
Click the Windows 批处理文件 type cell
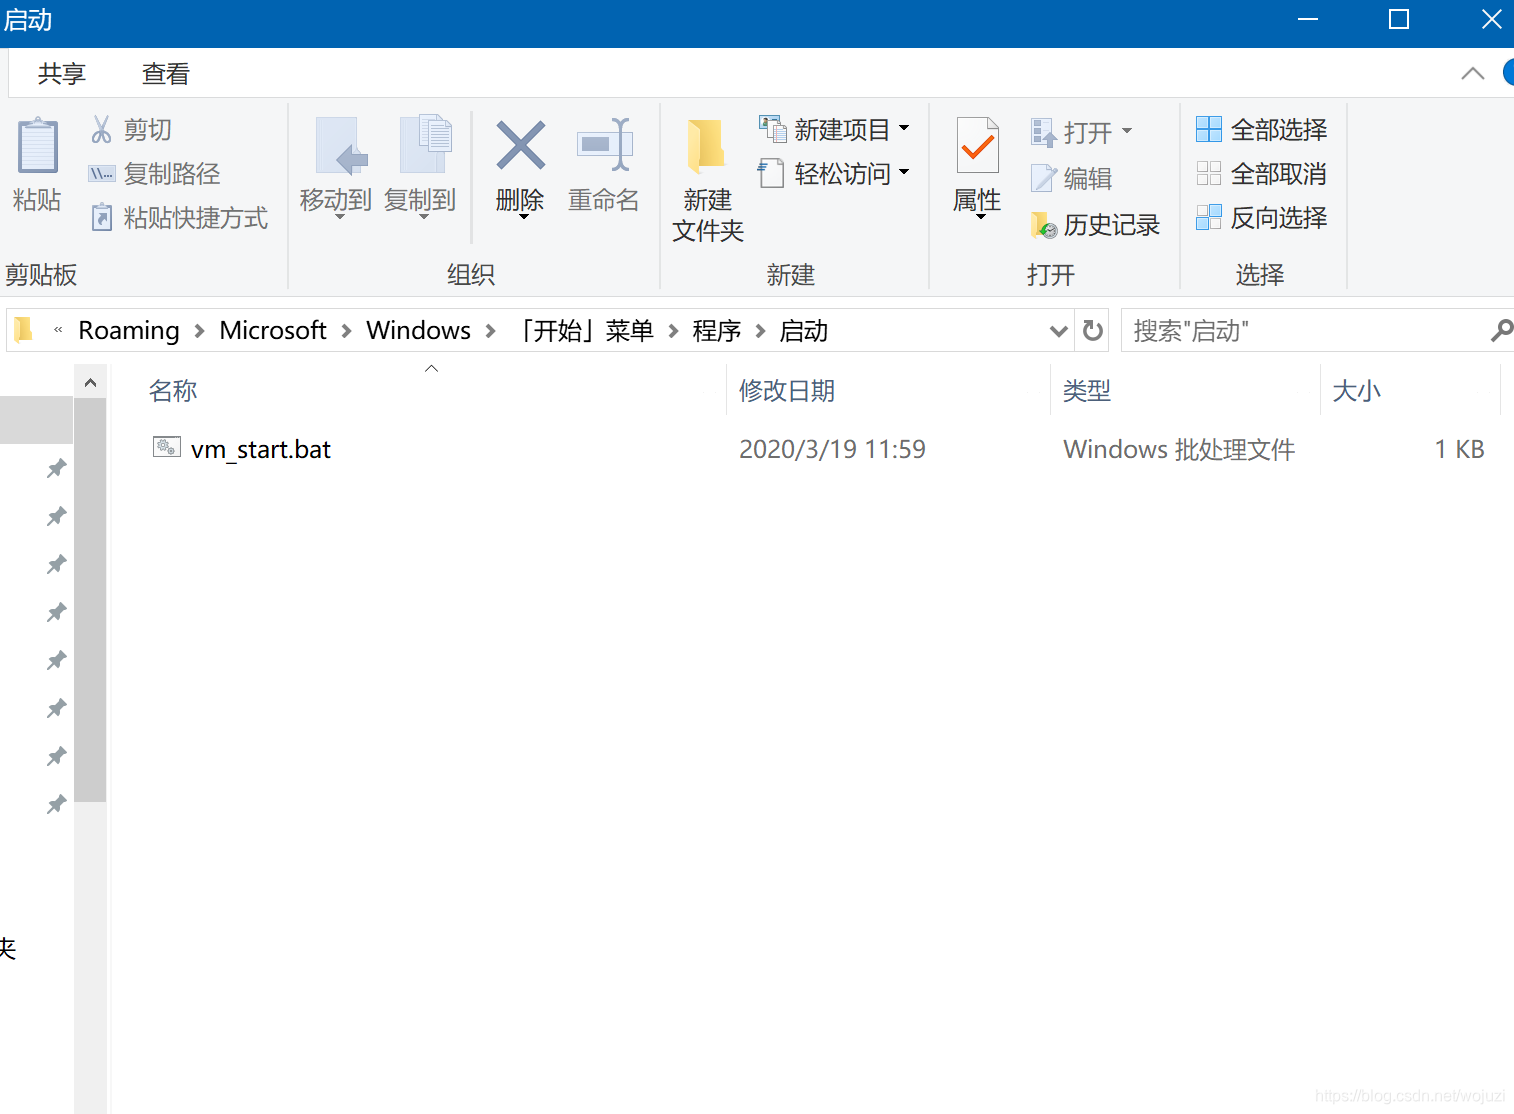click(x=1179, y=449)
